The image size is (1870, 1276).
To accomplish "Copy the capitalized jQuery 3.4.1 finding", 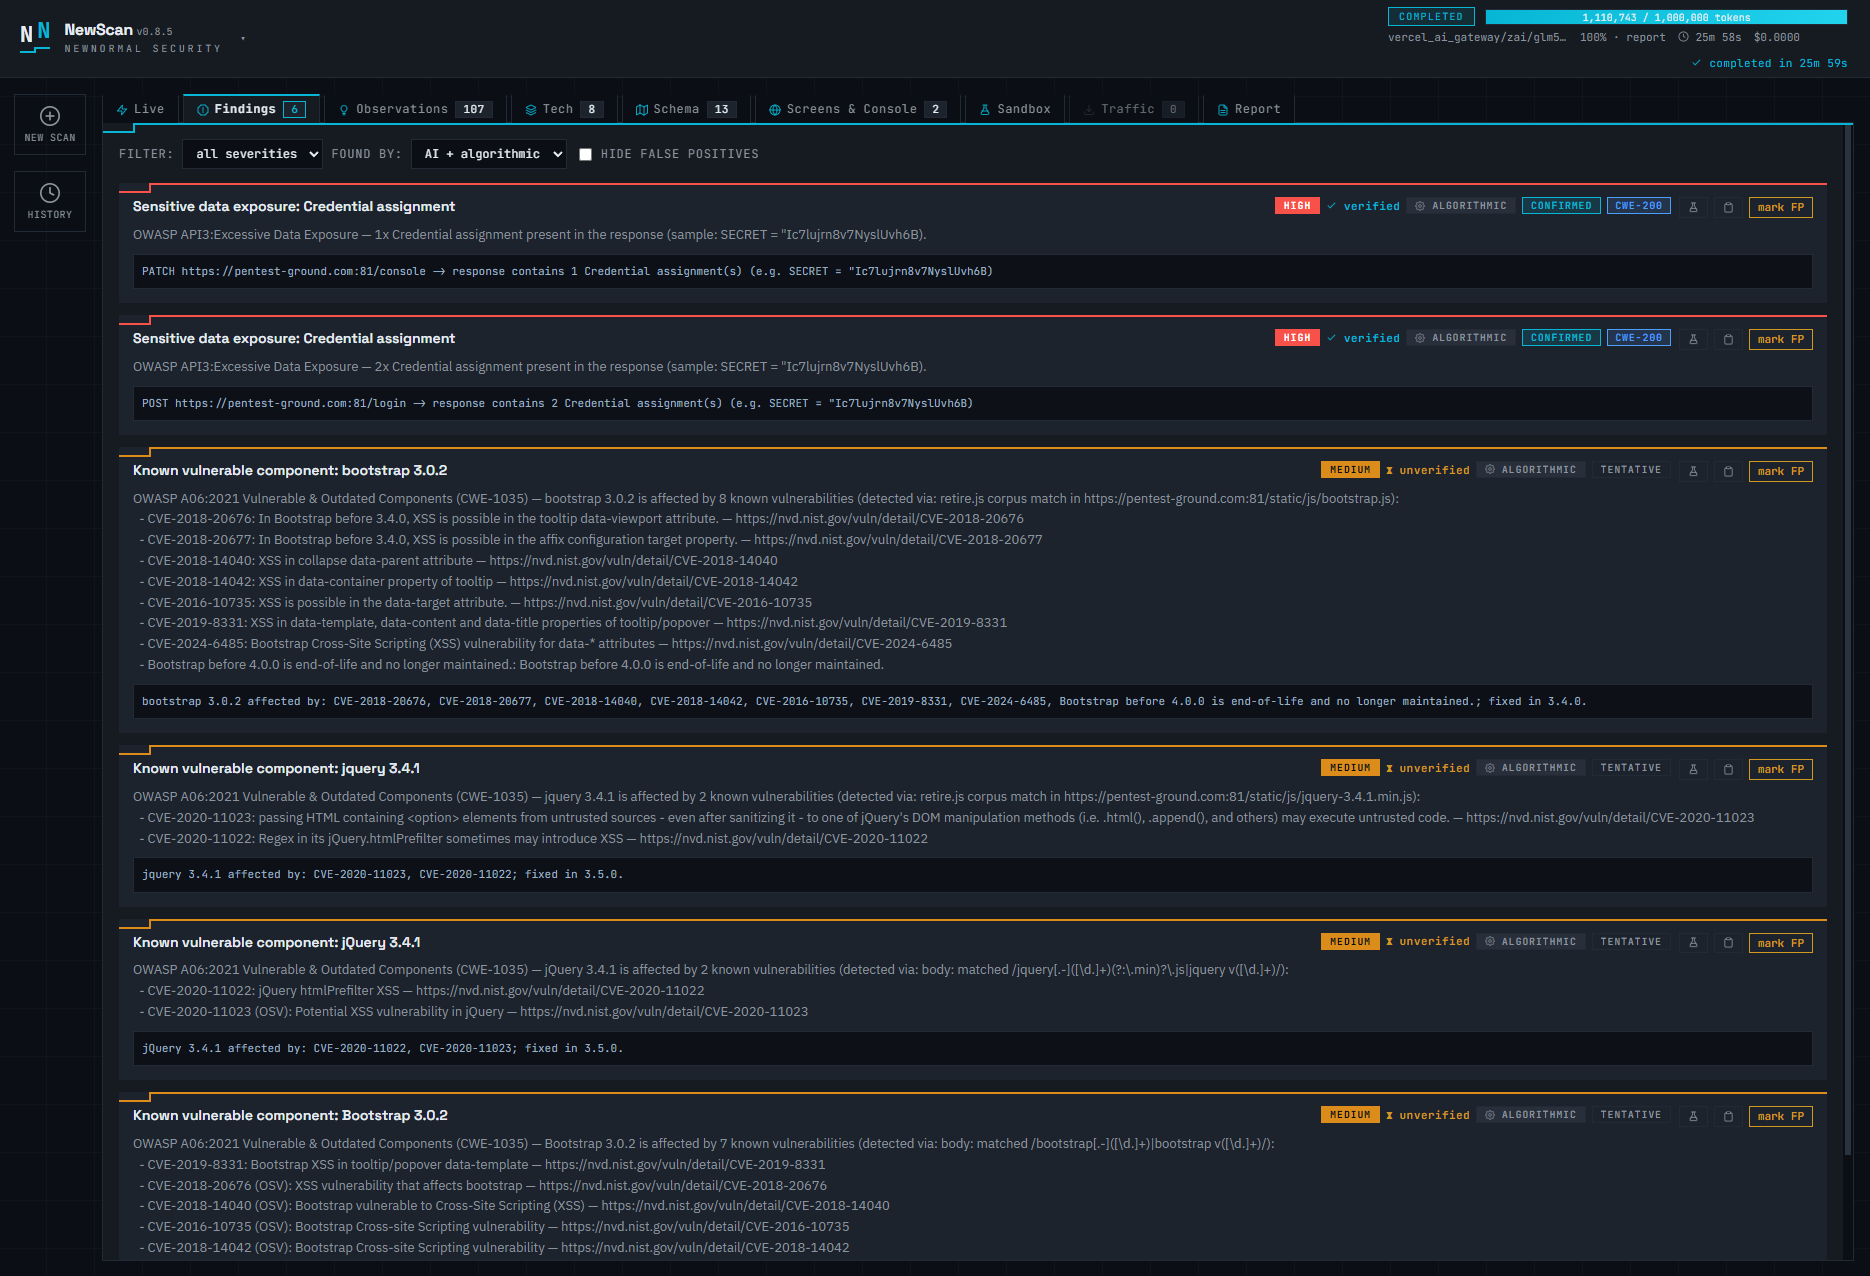I will (1728, 943).
